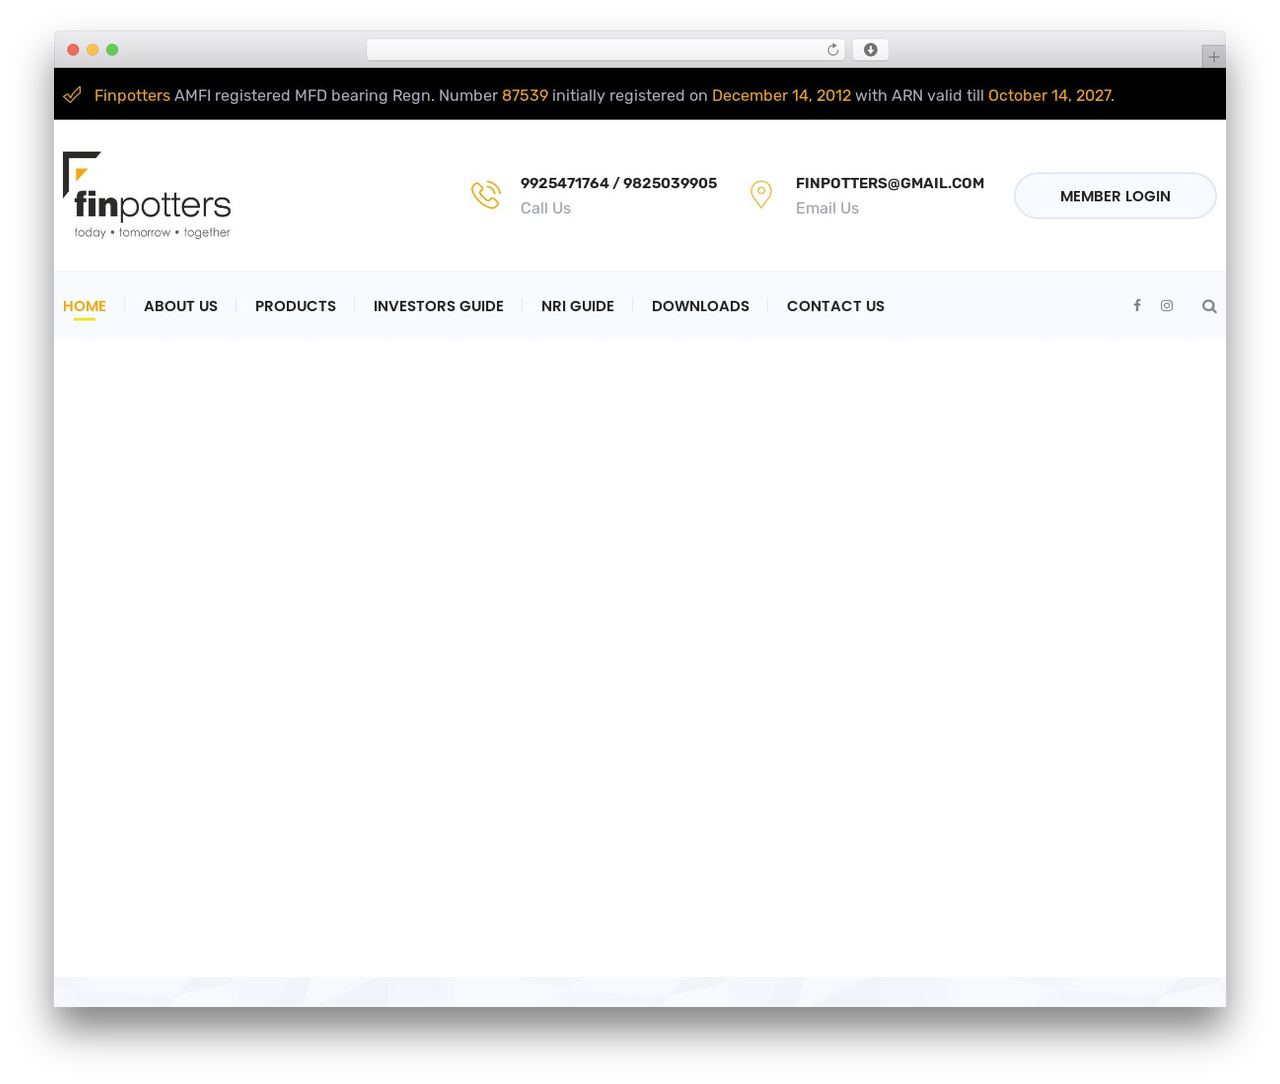Click the location pin icon beside Email Us
This screenshot has height=1084, width=1280.
pos(761,194)
